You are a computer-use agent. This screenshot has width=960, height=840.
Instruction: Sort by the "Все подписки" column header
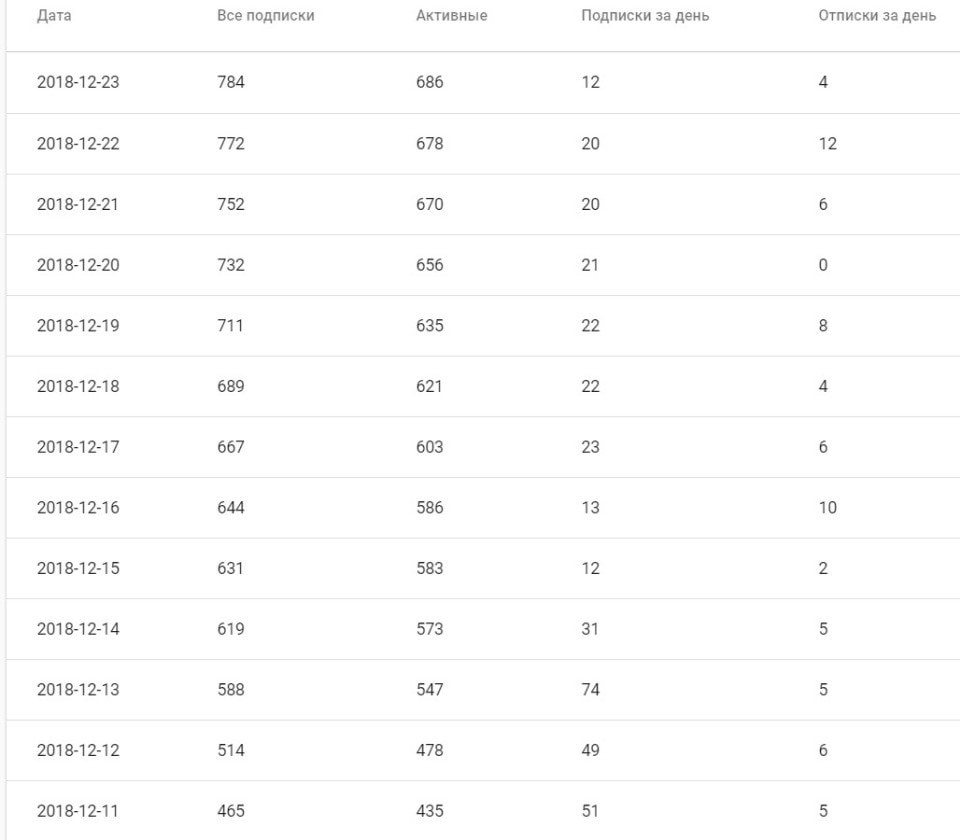pyautogui.click(x=265, y=17)
